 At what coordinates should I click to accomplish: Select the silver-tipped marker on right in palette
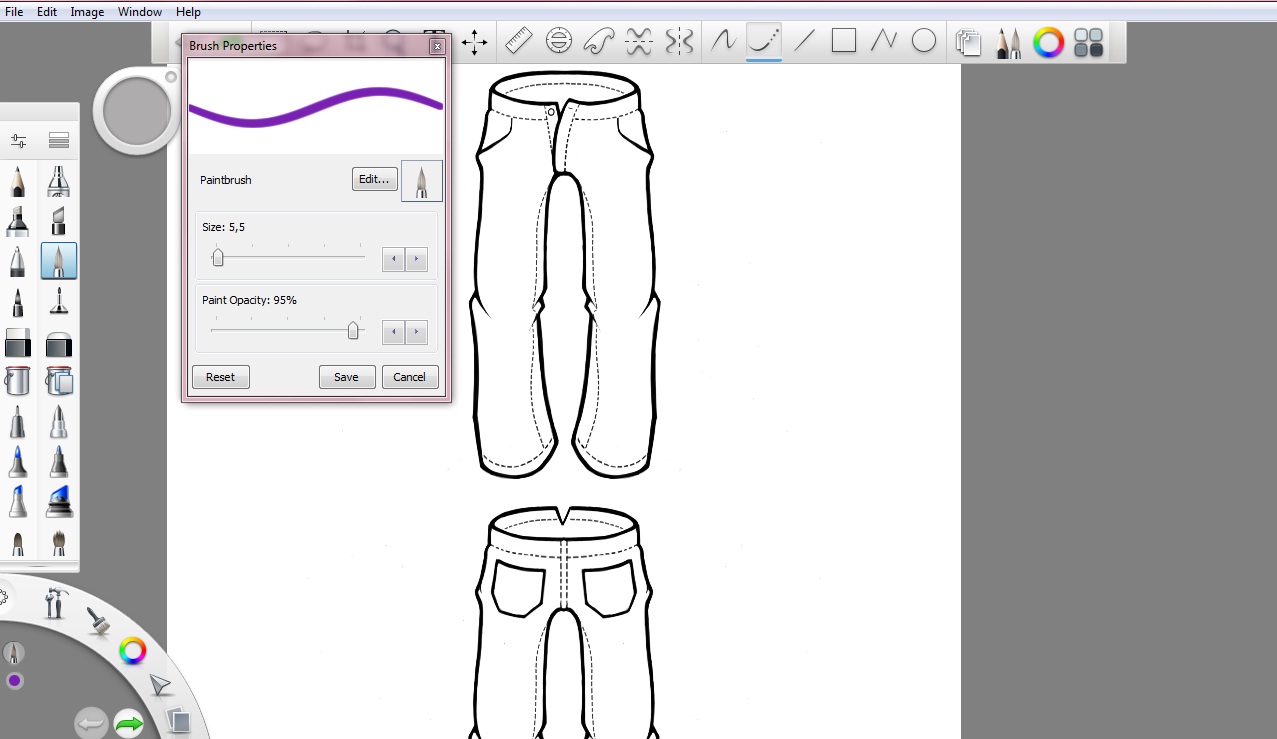(59, 422)
